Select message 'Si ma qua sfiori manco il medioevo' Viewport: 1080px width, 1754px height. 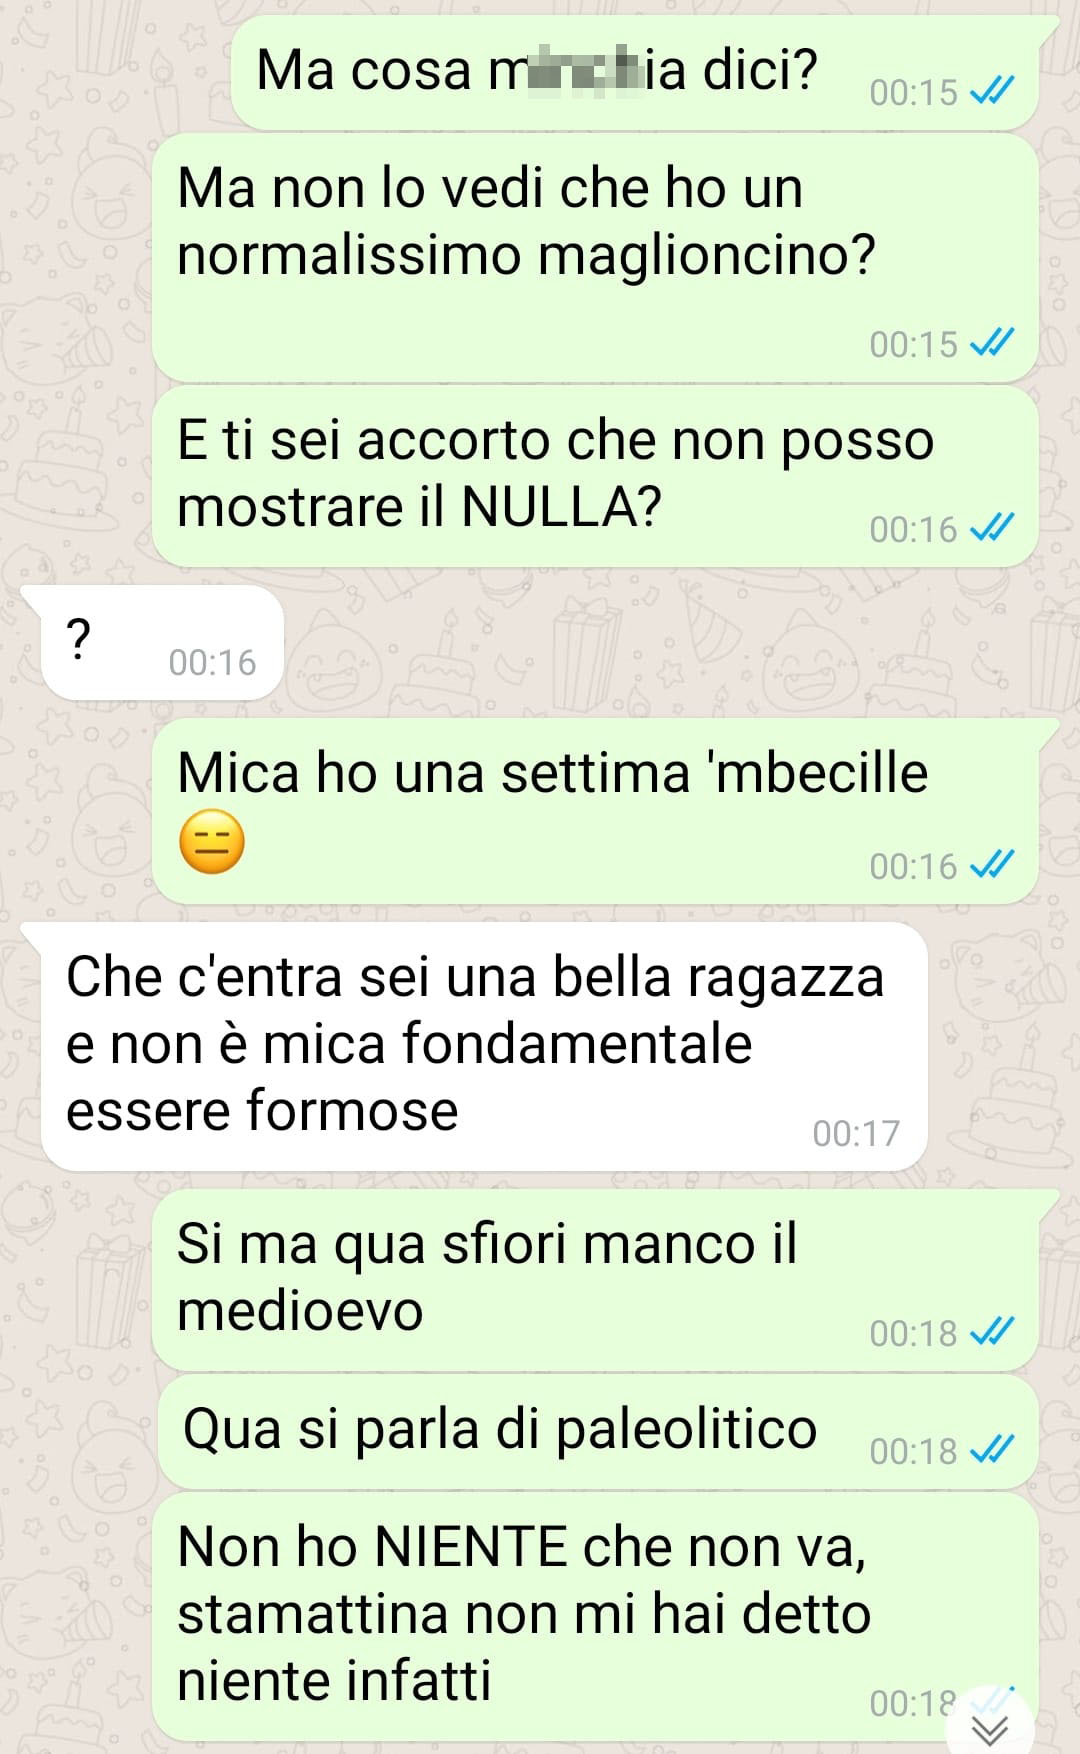595,1280
